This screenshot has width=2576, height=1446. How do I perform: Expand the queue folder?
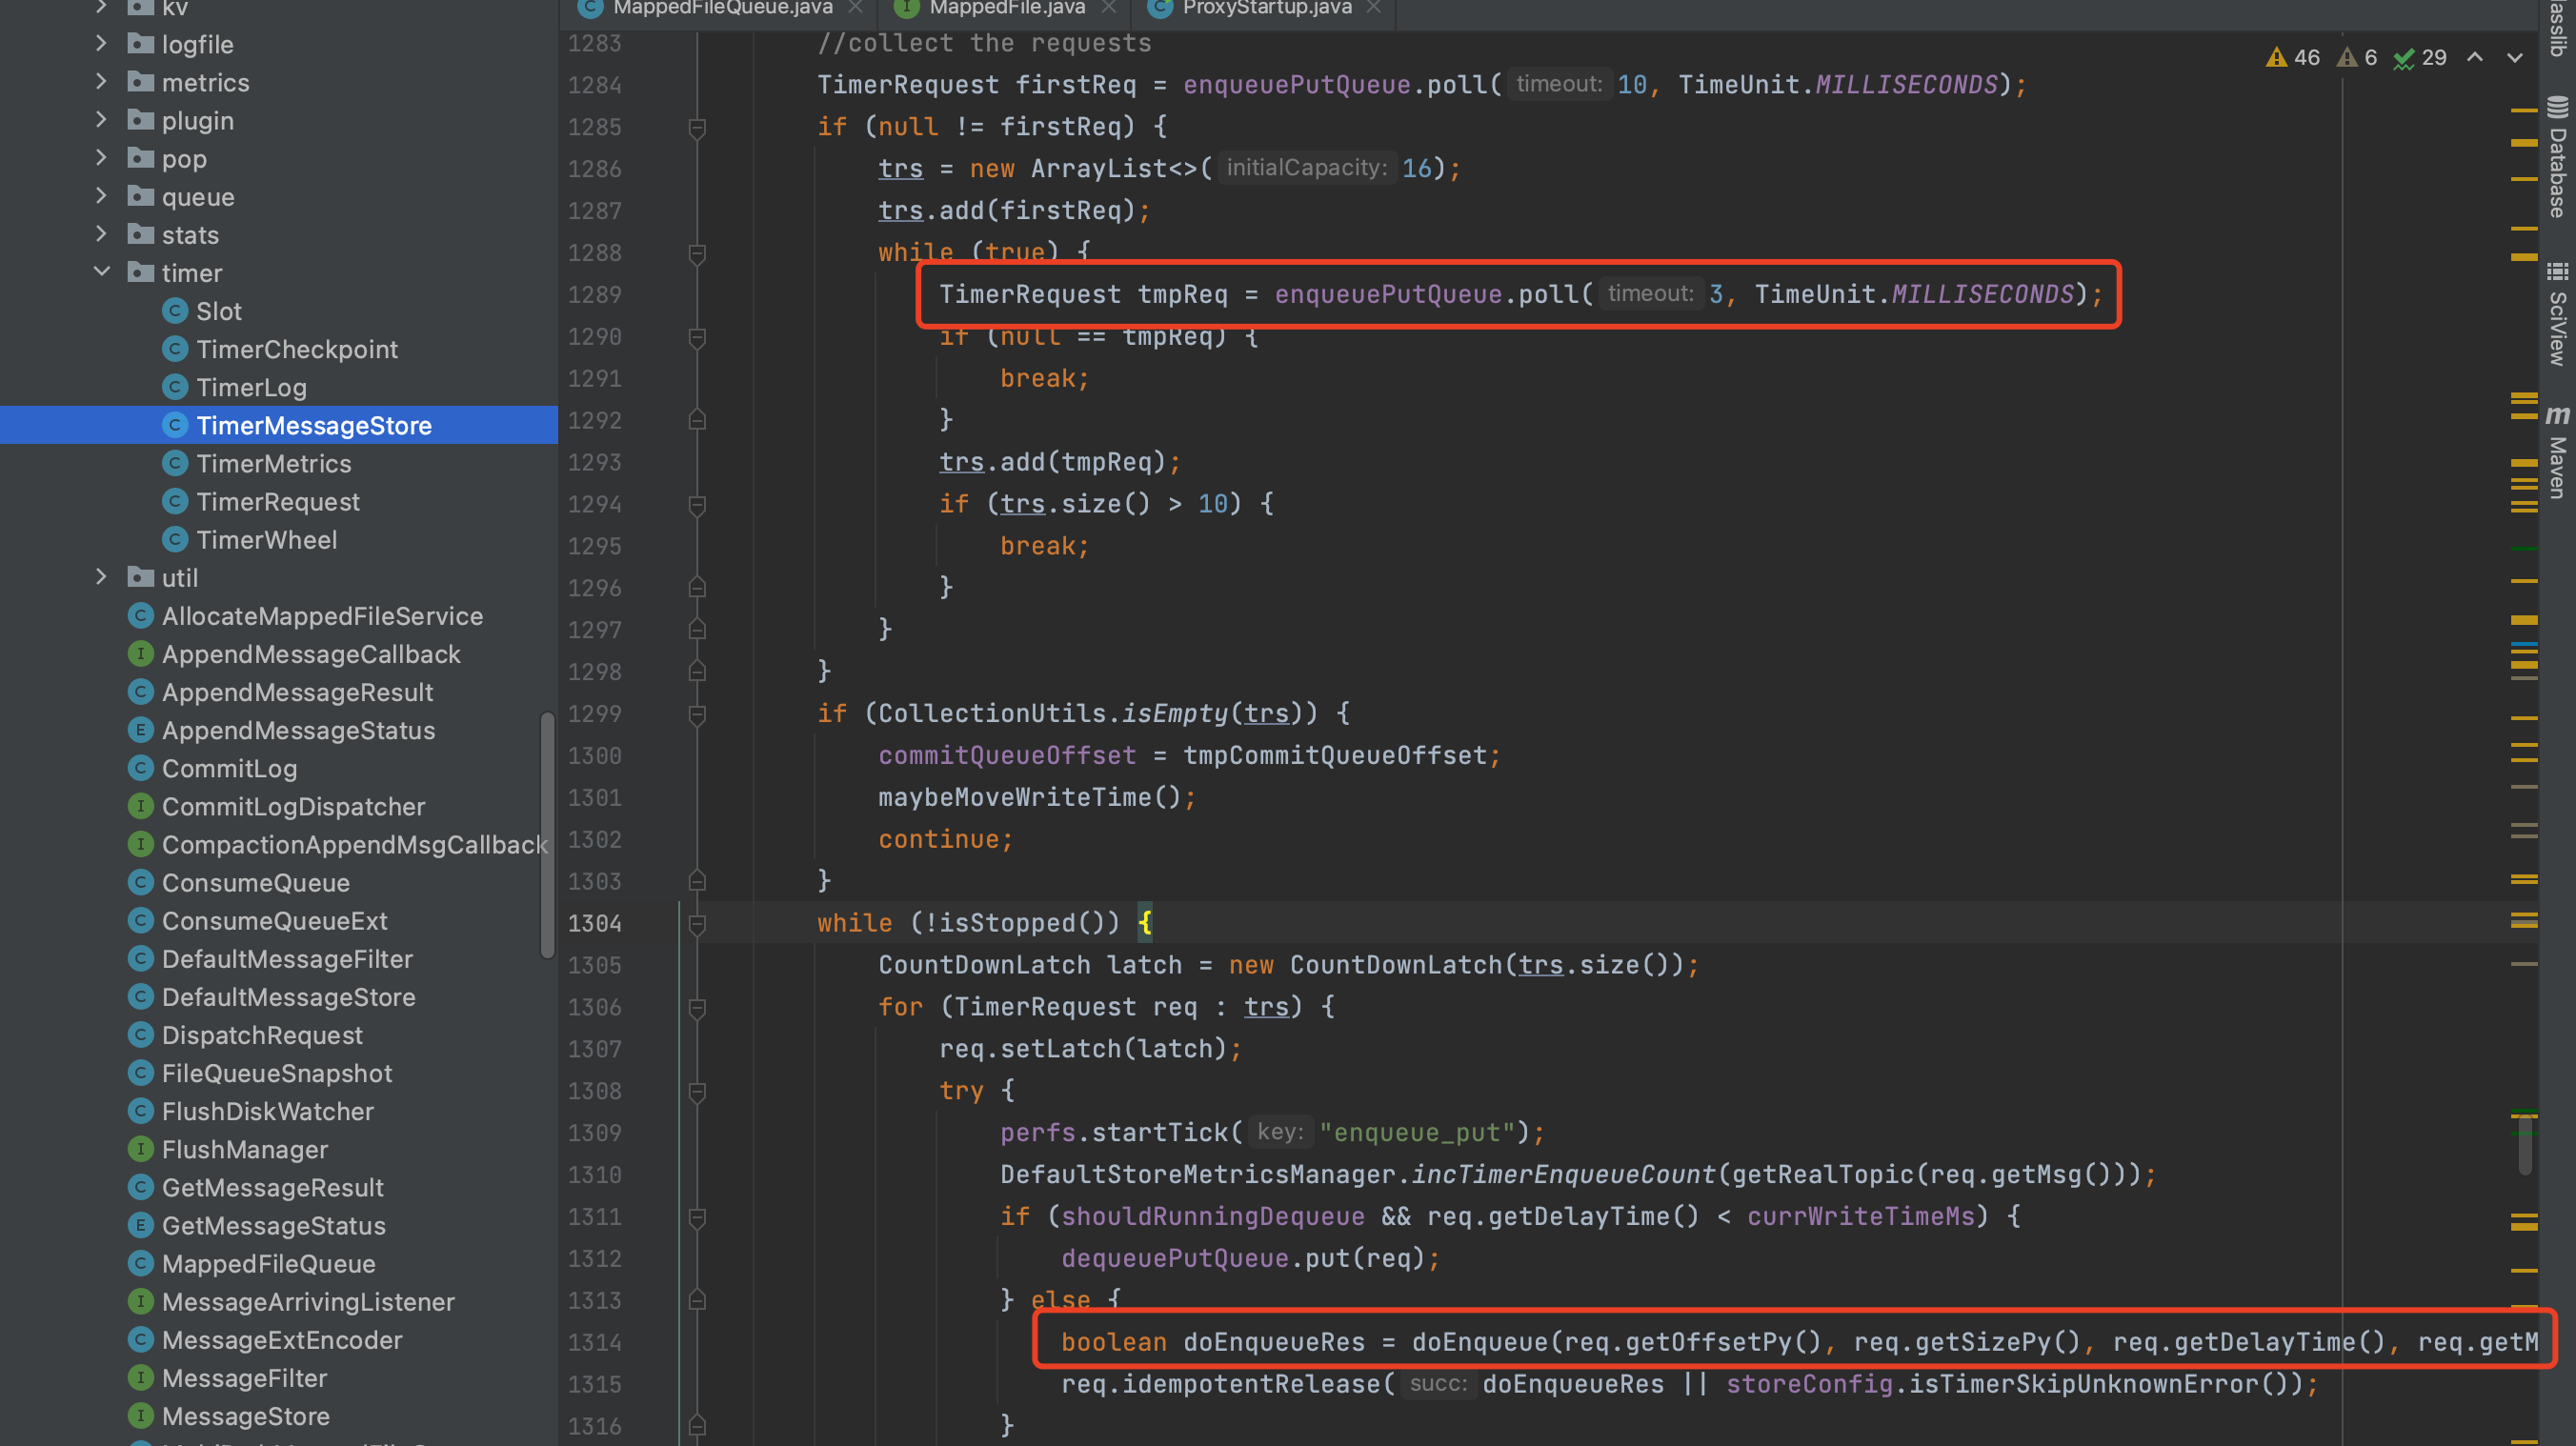tap(101, 196)
